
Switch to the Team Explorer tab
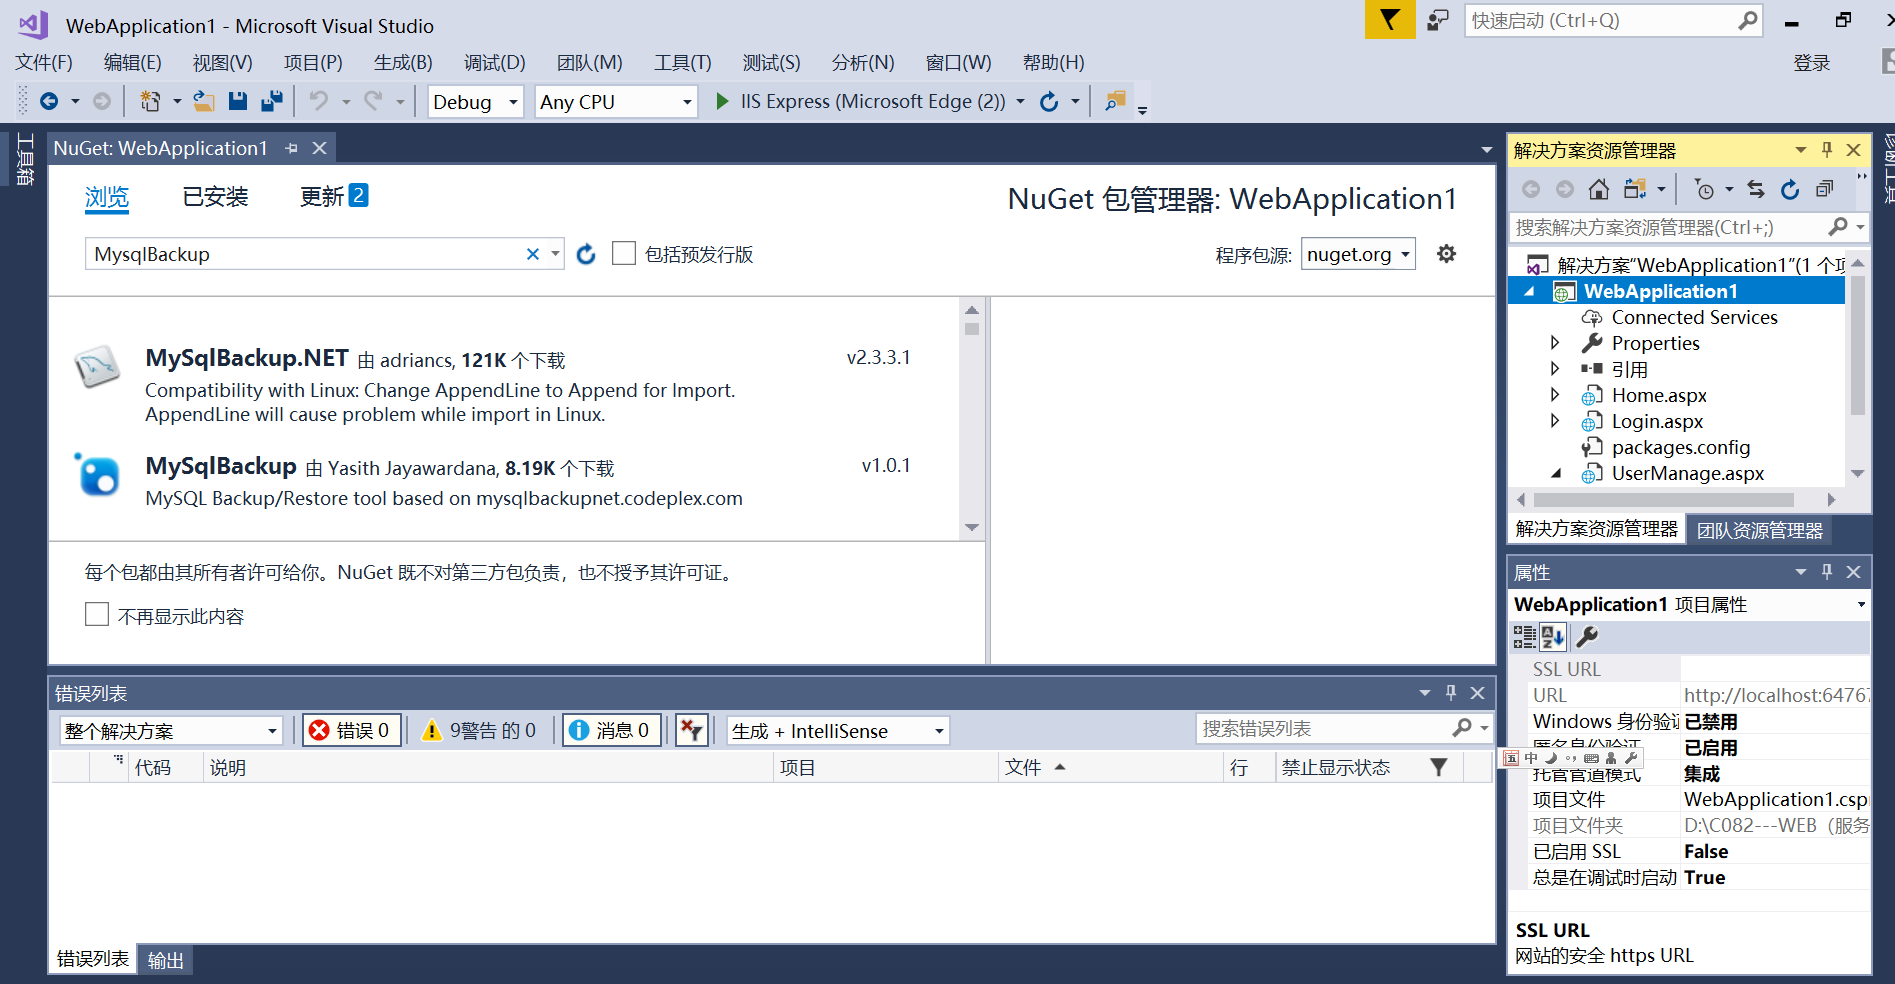(1760, 530)
